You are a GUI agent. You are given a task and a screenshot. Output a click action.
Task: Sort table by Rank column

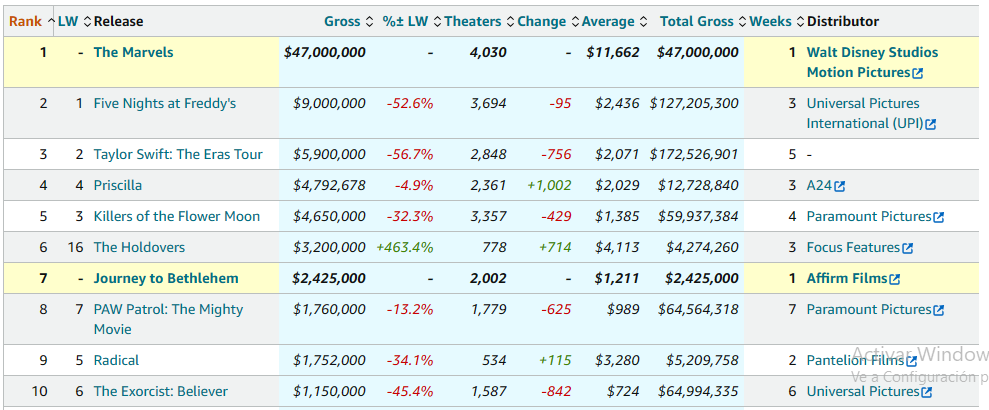tap(25, 21)
